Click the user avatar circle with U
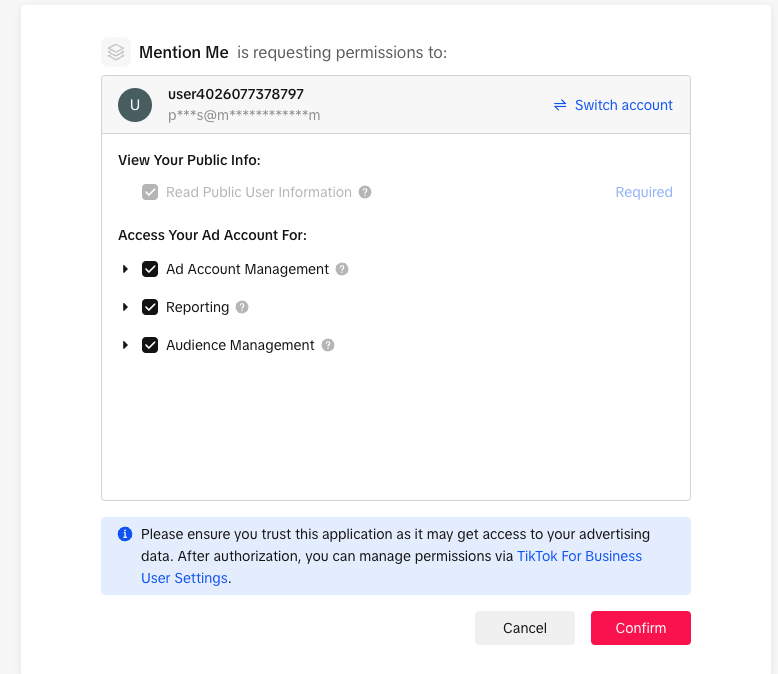This screenshot has height=674, width=778. tap(135, 105)
